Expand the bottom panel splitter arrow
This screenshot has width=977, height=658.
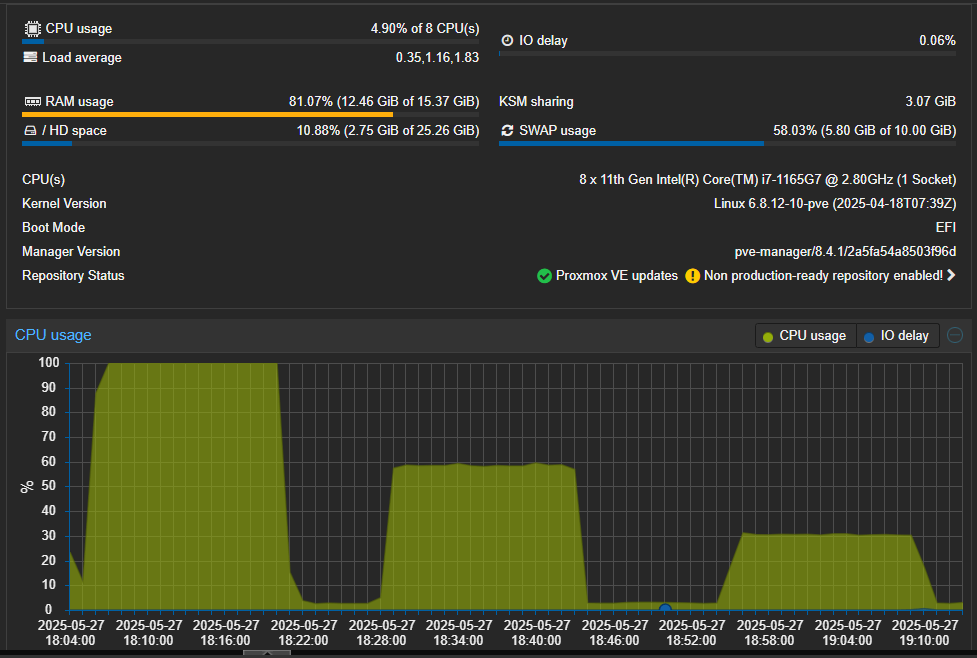coord(267,653)
